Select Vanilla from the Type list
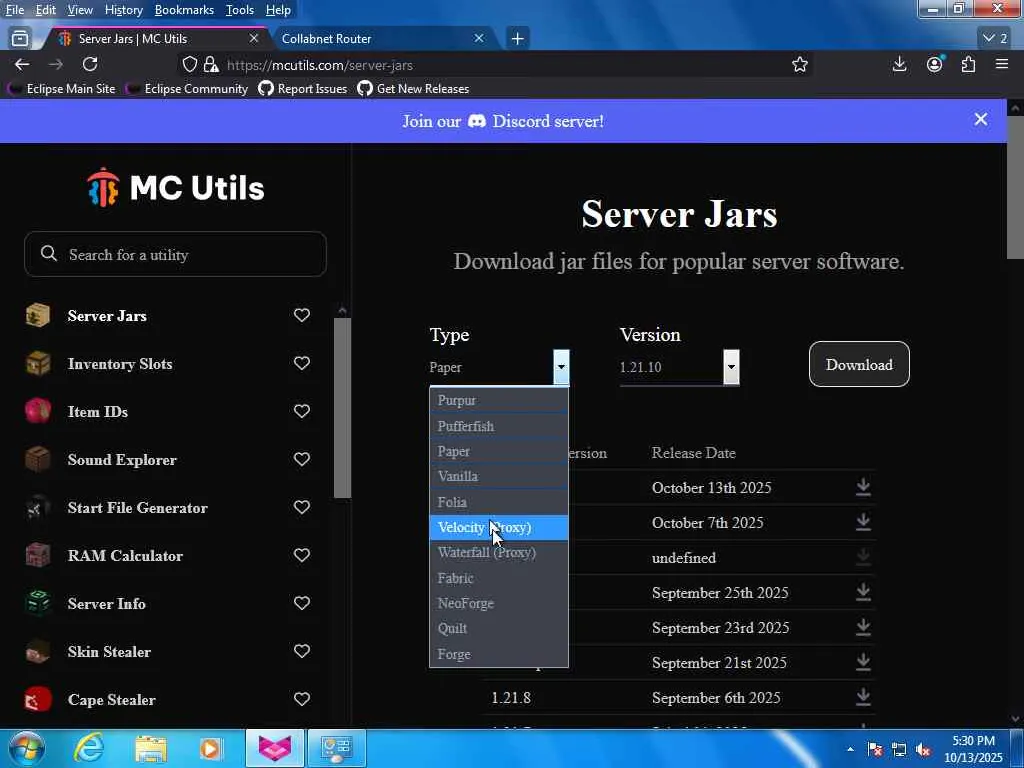The width and height of the screenshot is (1024, 768). [x=499, y=476]
